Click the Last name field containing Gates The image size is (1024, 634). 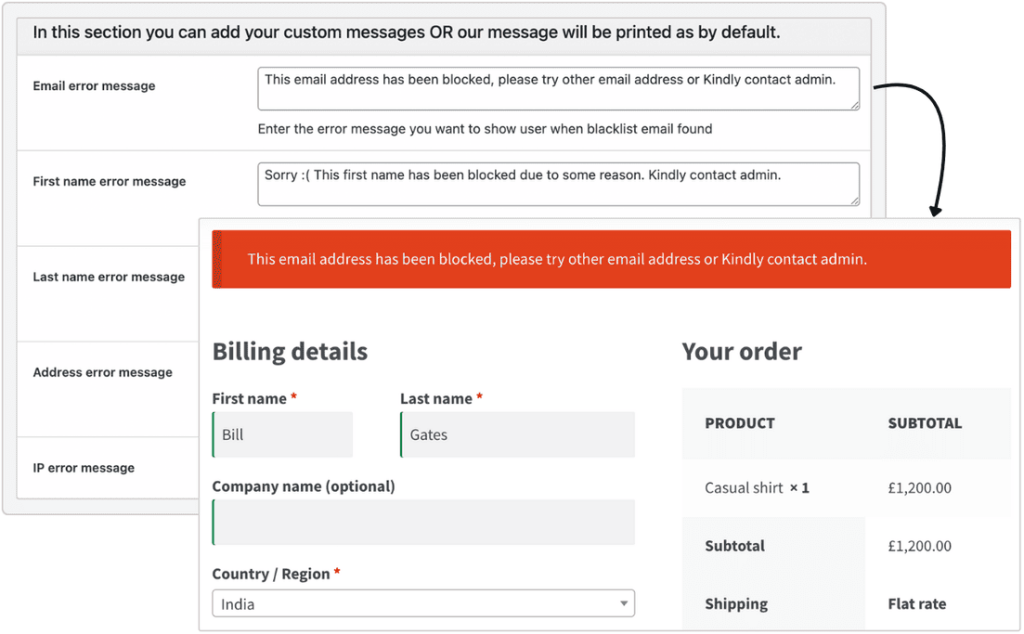point(517,435)
